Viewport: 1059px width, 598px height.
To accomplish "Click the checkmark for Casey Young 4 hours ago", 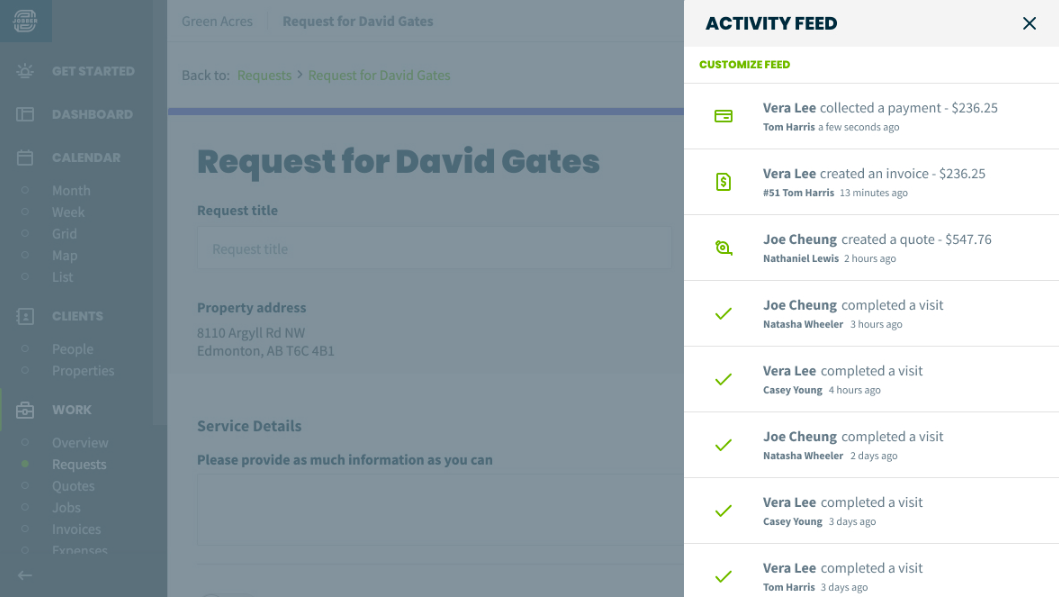I will coord(723,379).
